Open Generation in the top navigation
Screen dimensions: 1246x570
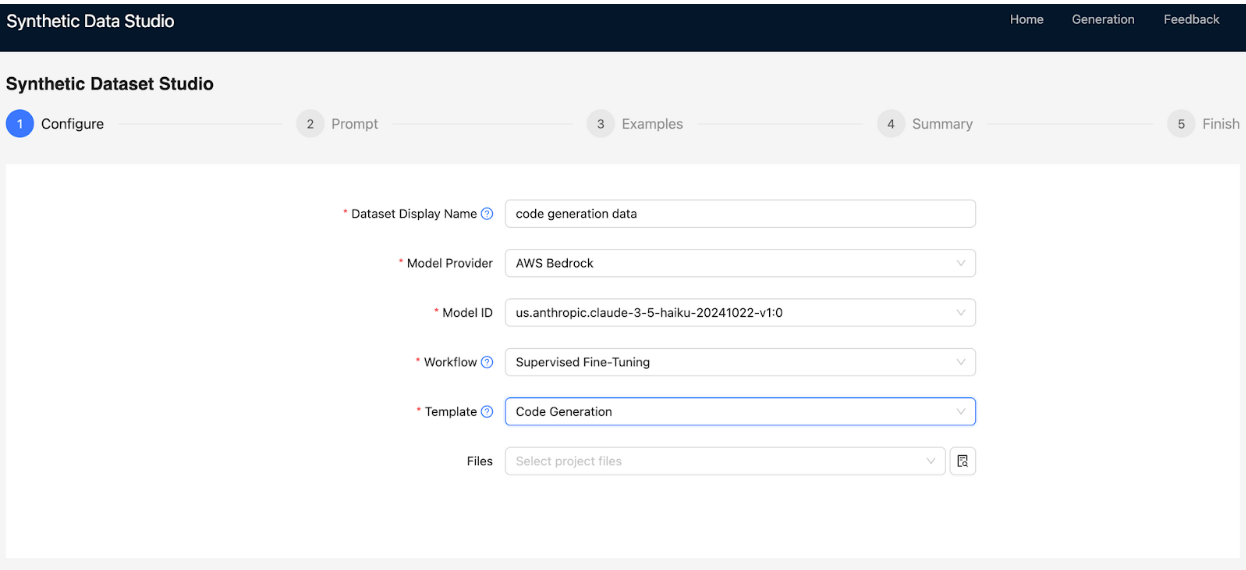[x=1103, y=20]
